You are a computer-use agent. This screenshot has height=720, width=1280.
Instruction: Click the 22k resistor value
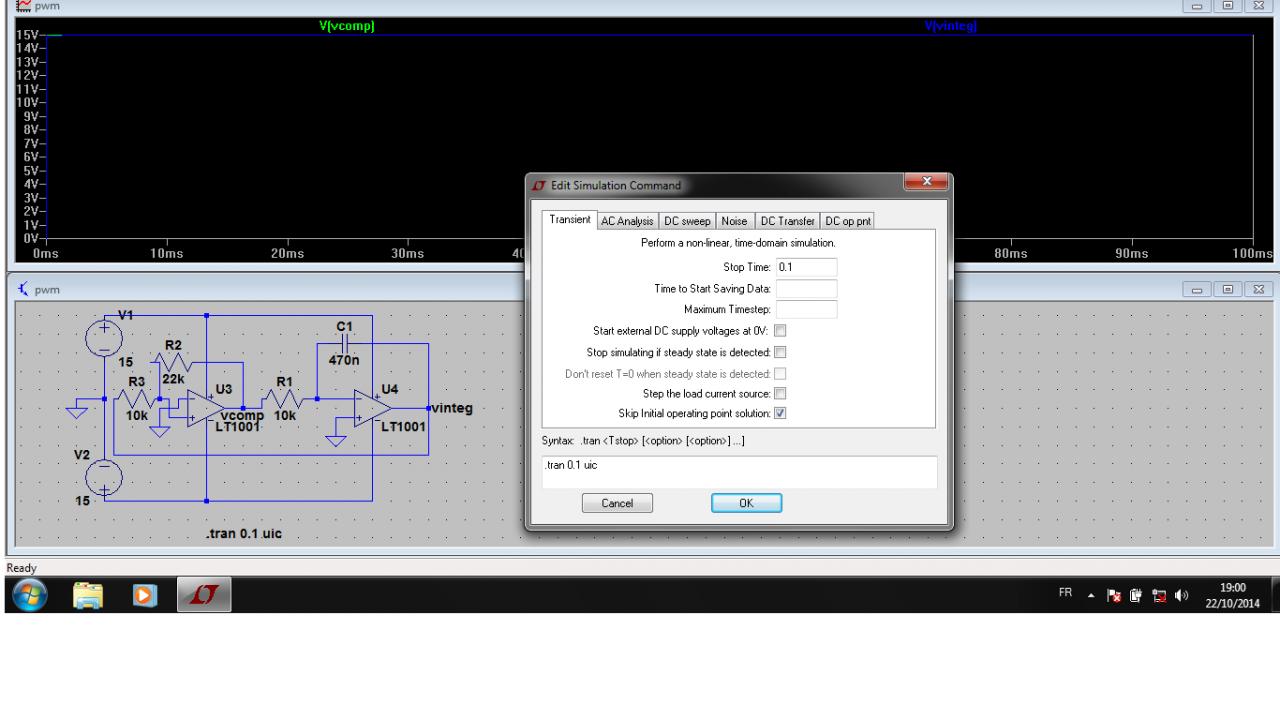174,381
